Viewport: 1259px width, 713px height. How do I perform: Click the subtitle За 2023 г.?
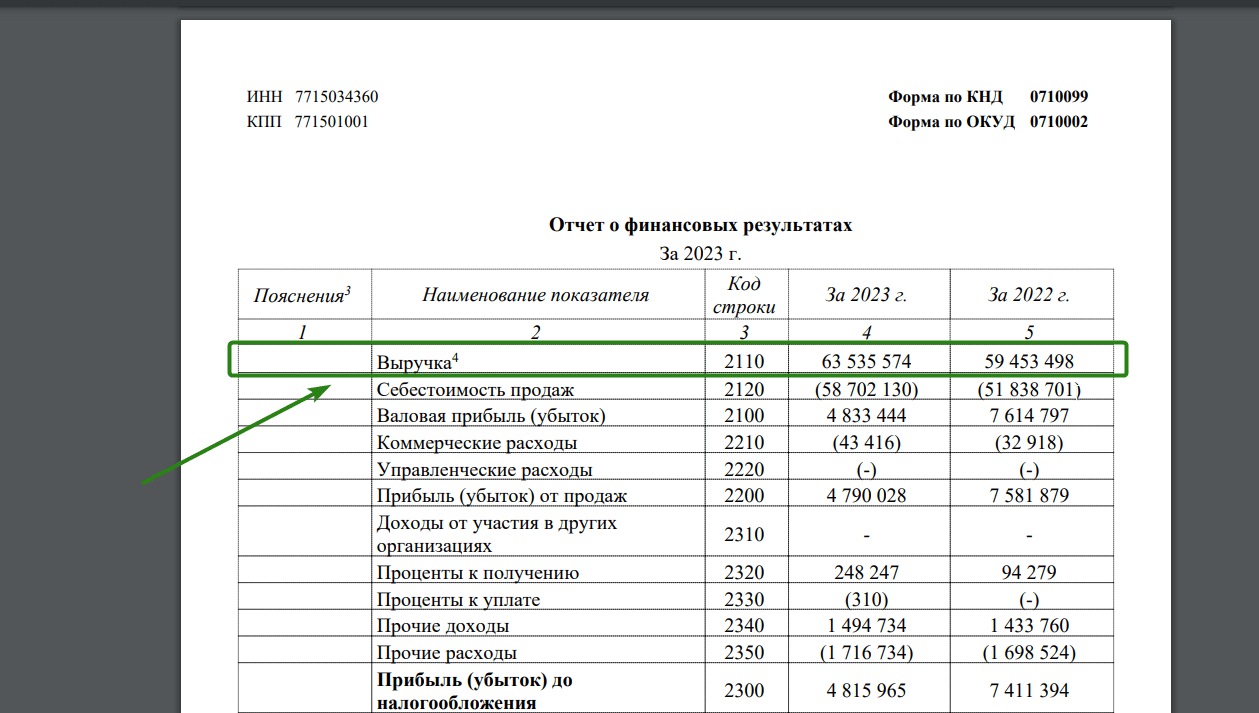[703, 251]
